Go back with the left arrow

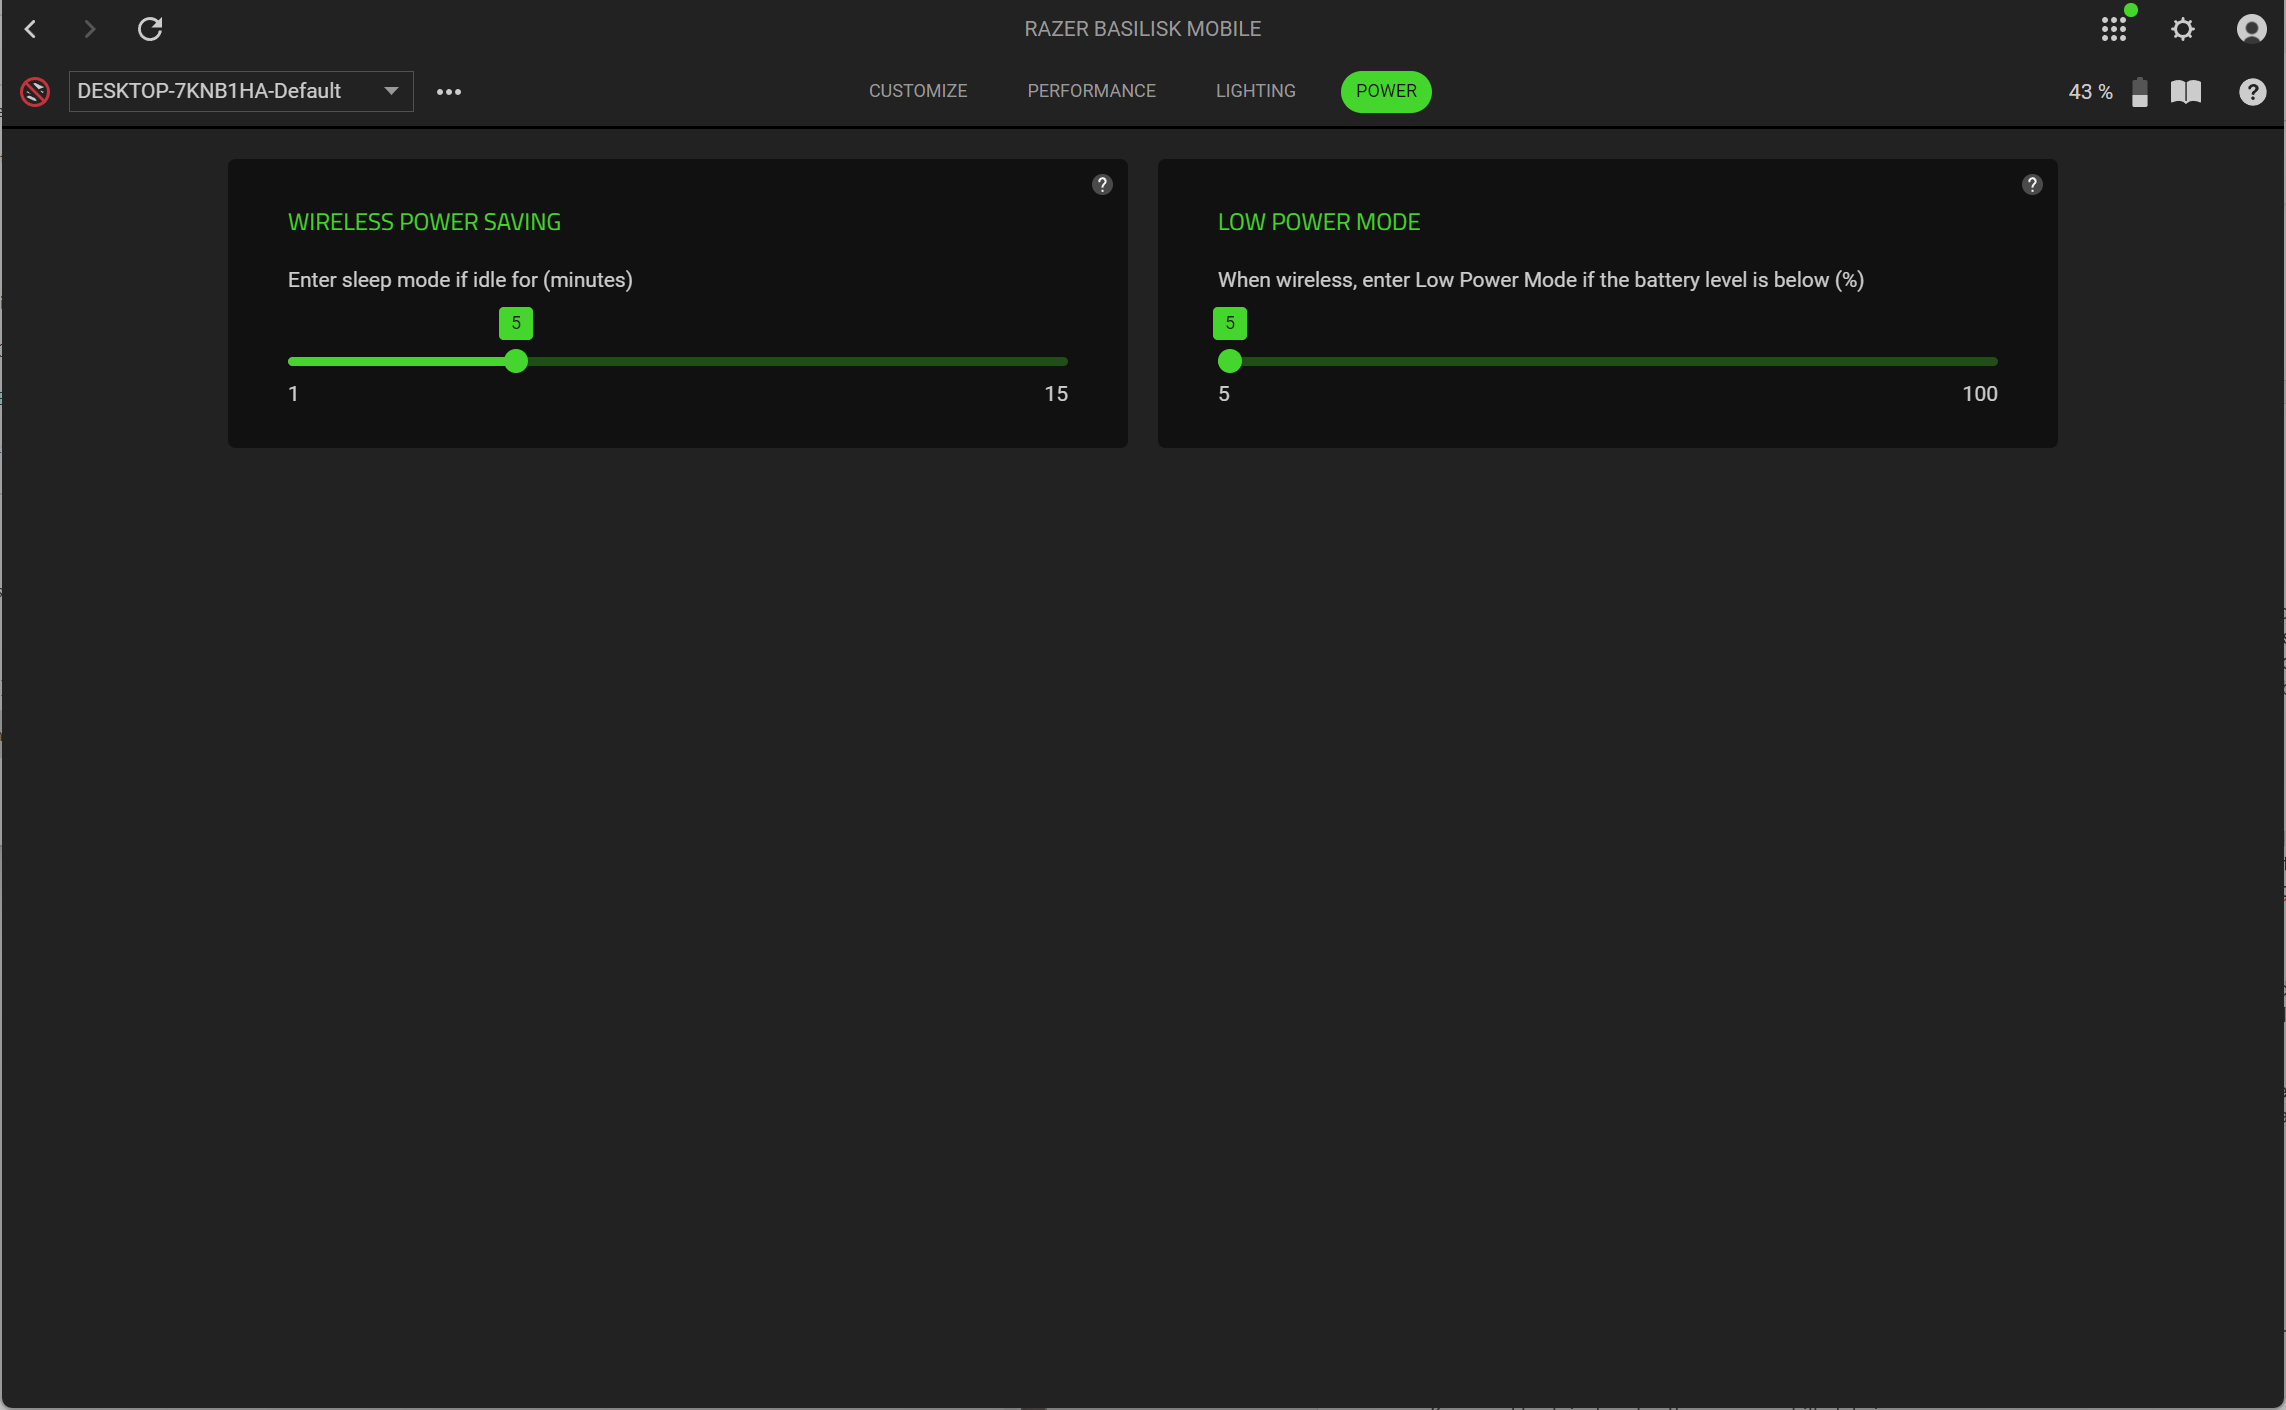click(x=31, y=29)
